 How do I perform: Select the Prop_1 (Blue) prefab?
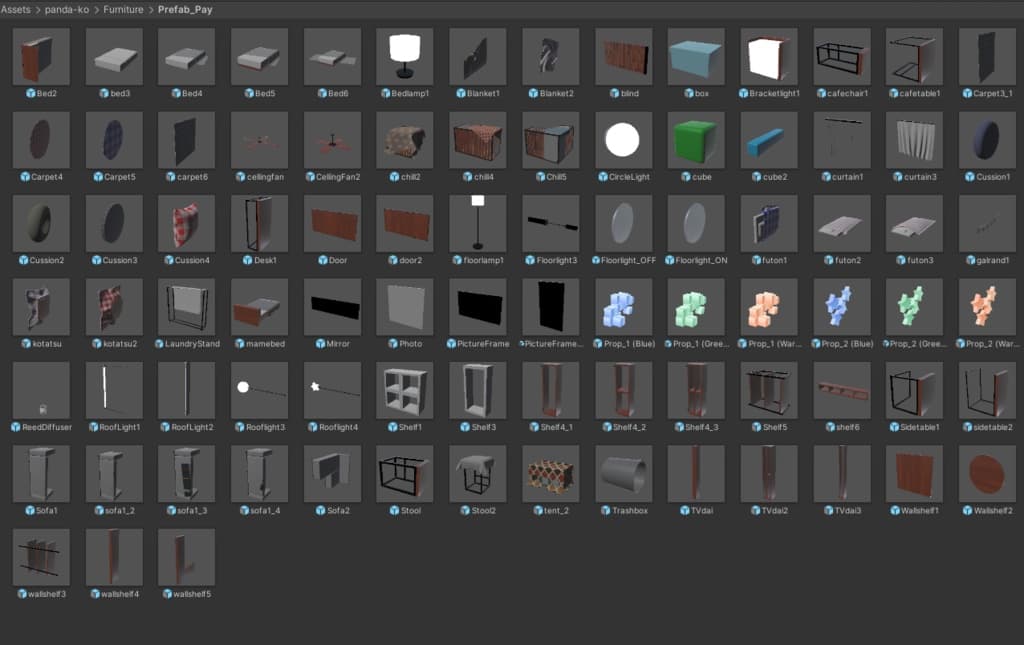pos(623,307)
